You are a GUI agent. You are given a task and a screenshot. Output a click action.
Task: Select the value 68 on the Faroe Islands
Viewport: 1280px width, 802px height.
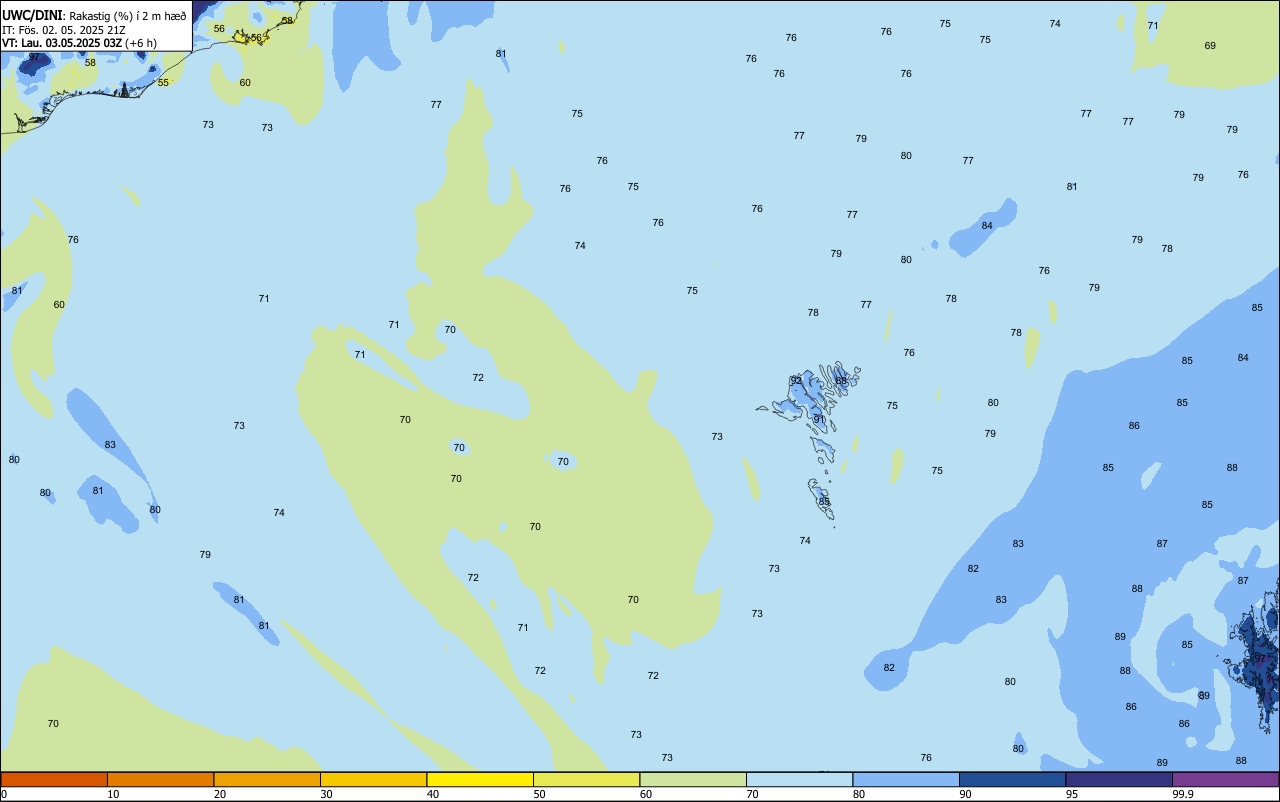pyautogui.click(x=841, y=380)
